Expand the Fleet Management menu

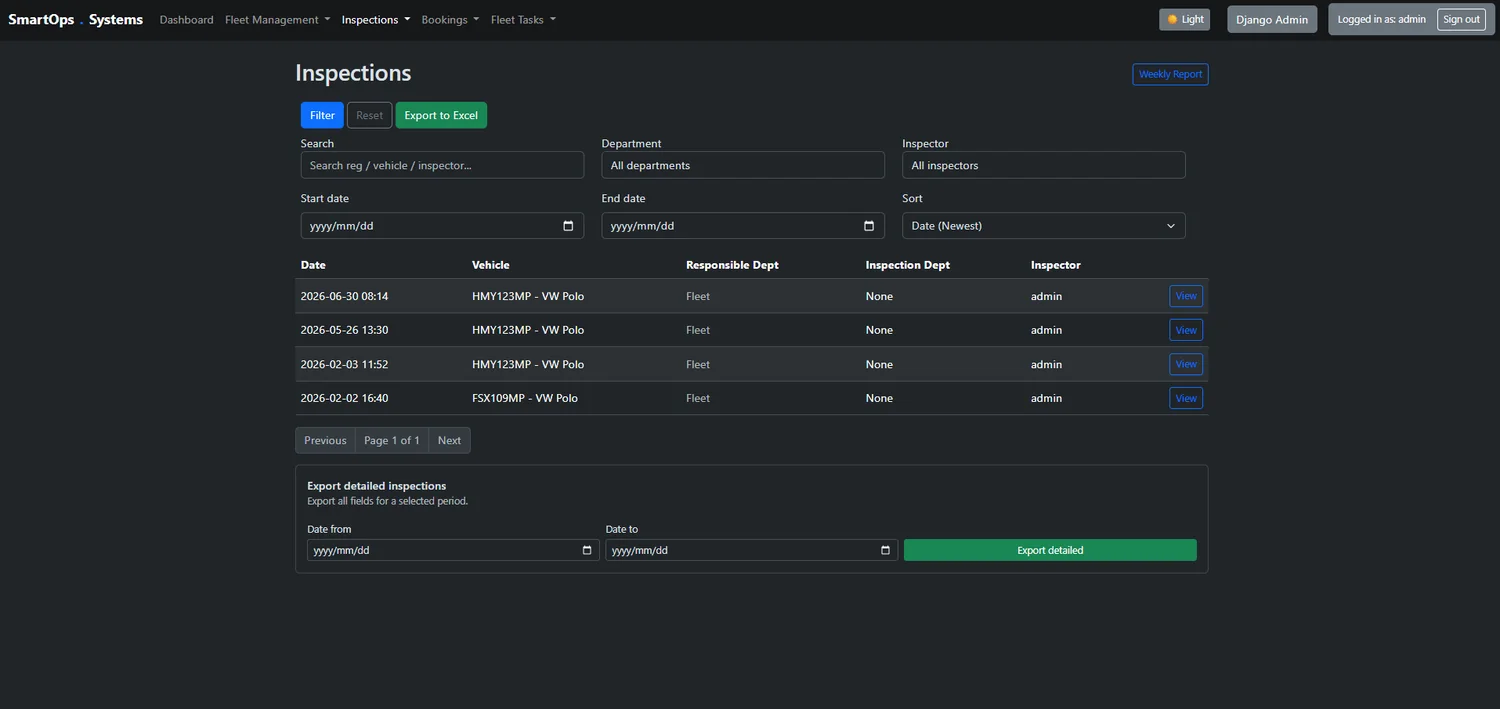coord(277,20)
